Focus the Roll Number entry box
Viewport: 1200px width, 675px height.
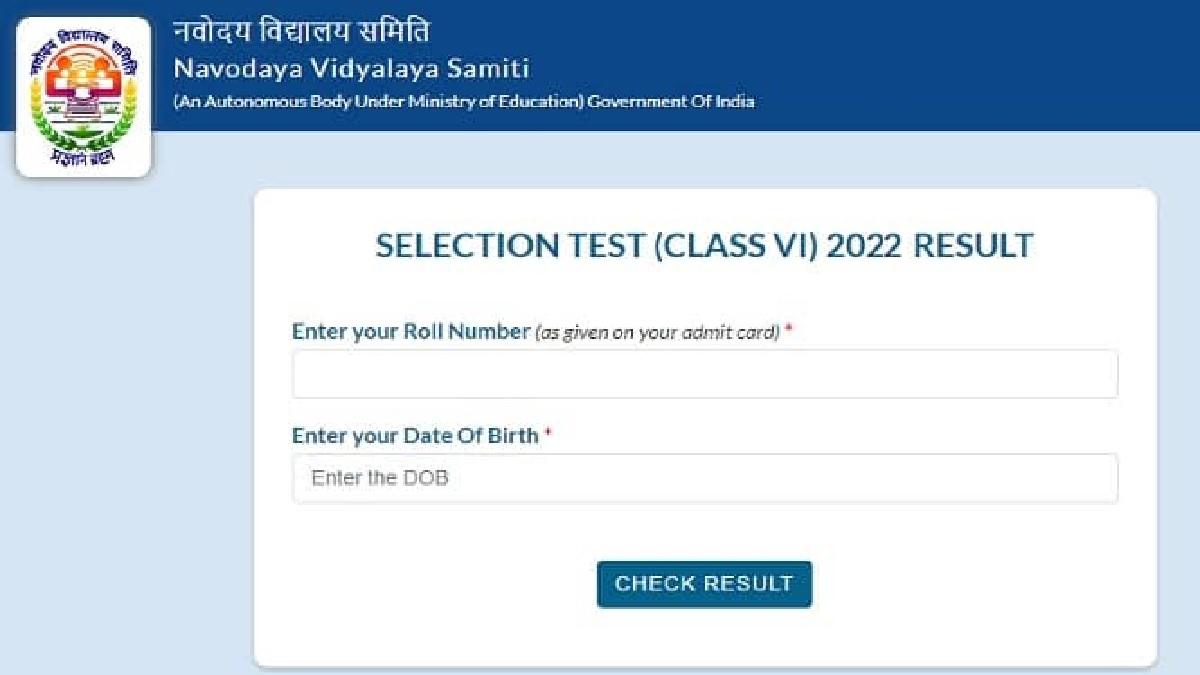click(704, 373)
